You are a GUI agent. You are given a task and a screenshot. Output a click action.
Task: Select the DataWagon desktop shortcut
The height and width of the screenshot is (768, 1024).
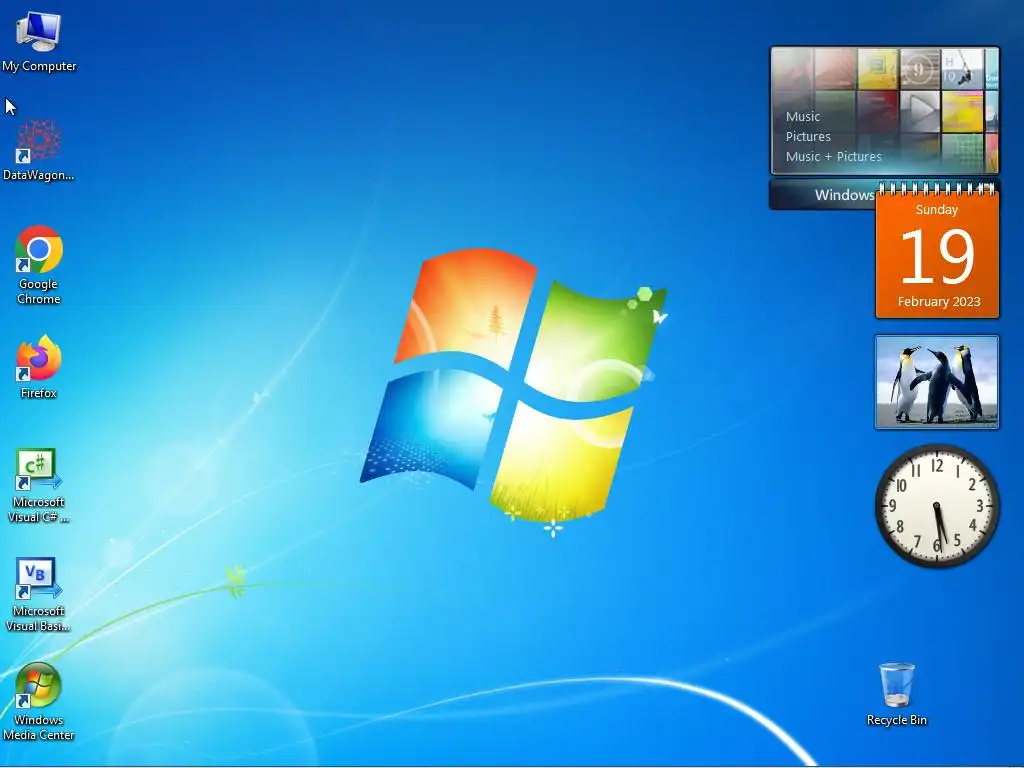[x=39, y=150]
